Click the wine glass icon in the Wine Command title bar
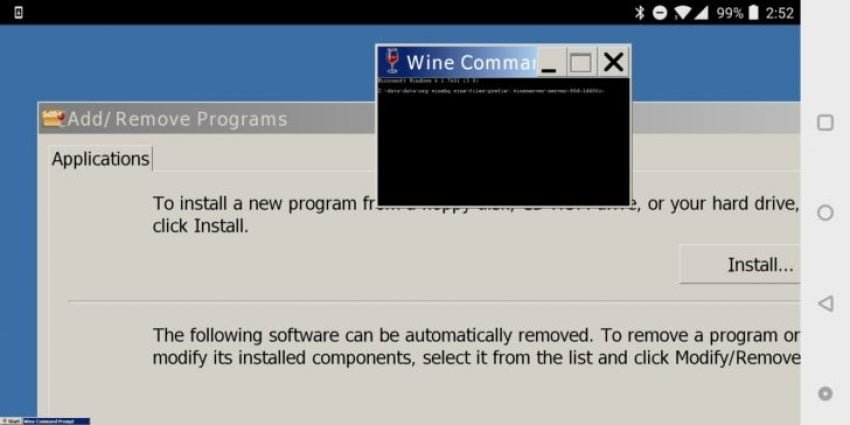 [391, 61]
